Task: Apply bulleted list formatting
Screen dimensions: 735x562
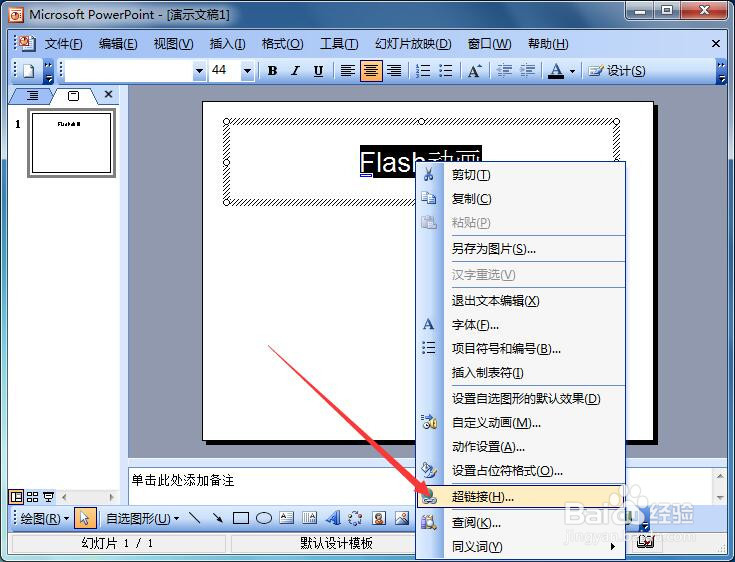Action: pyautogui.click(x=445, y=71)
